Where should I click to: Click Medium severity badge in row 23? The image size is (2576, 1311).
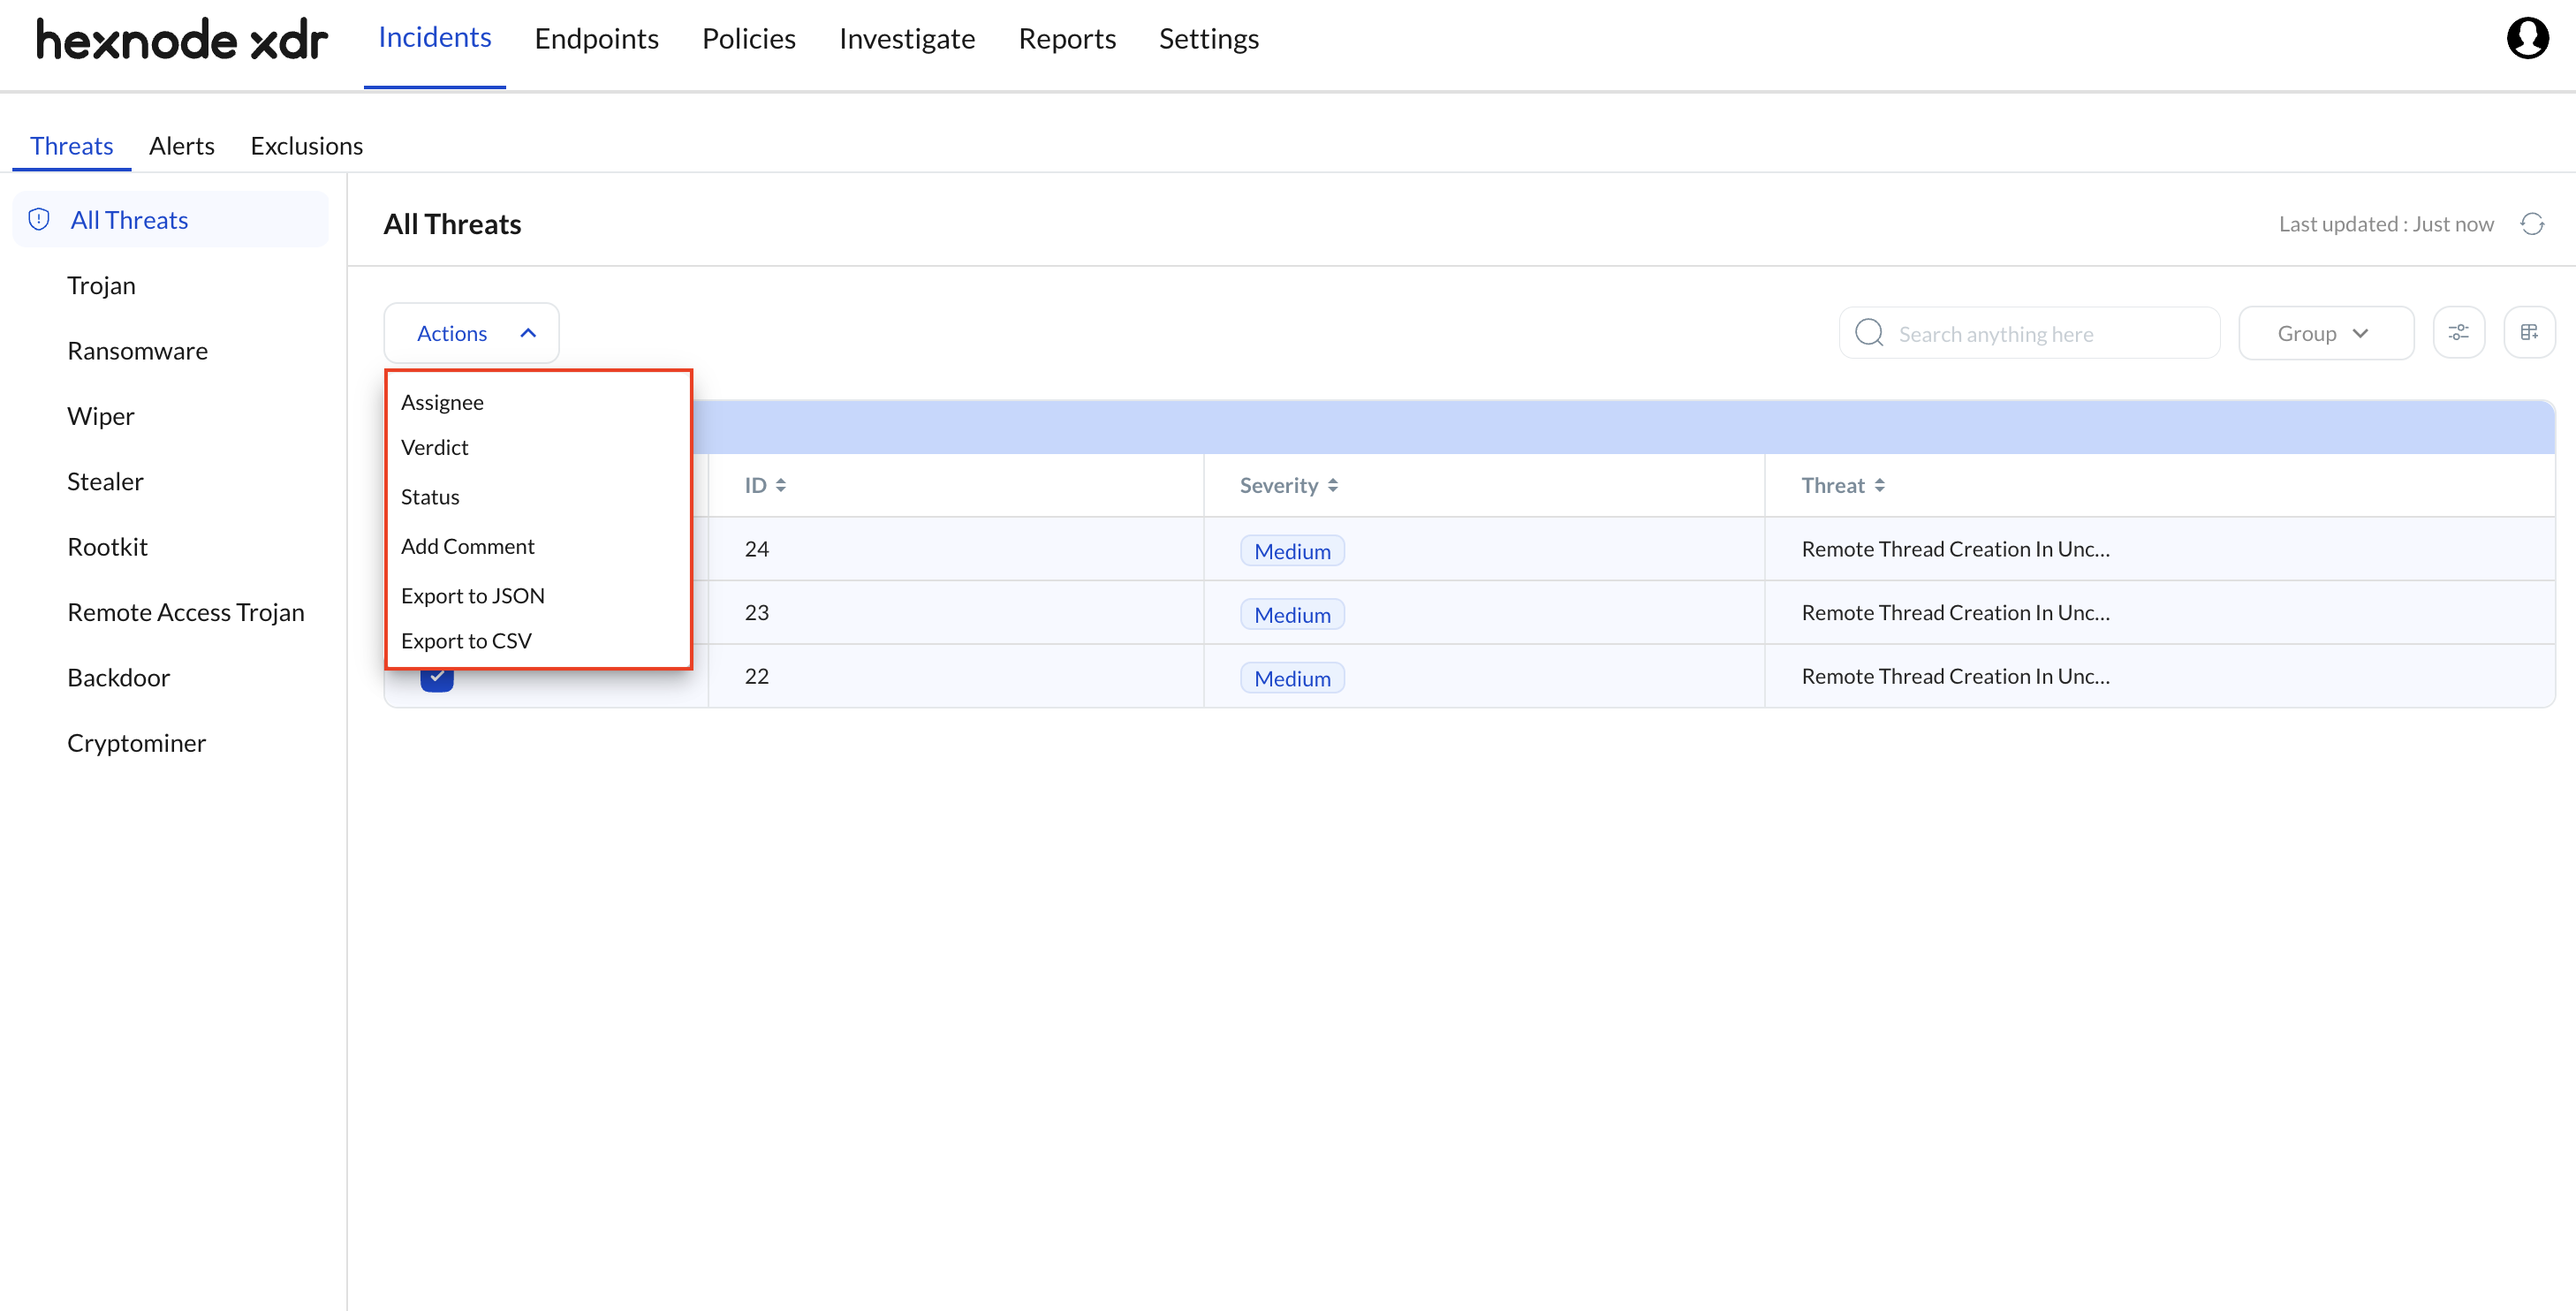[1292, 614]
